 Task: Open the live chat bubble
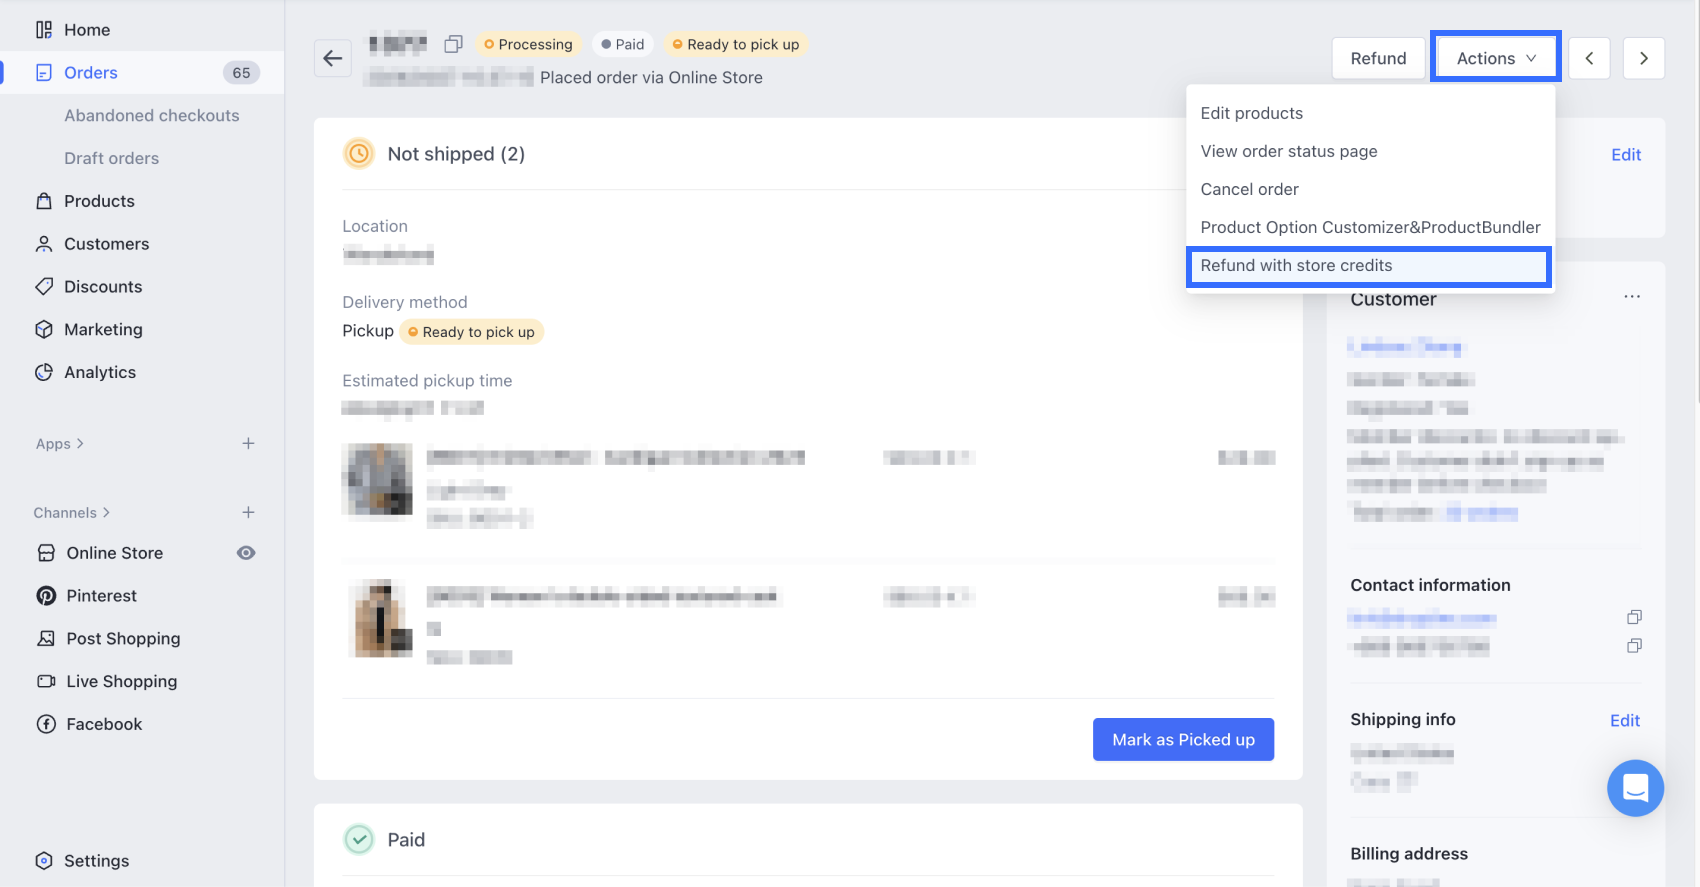coord(1635,788)
